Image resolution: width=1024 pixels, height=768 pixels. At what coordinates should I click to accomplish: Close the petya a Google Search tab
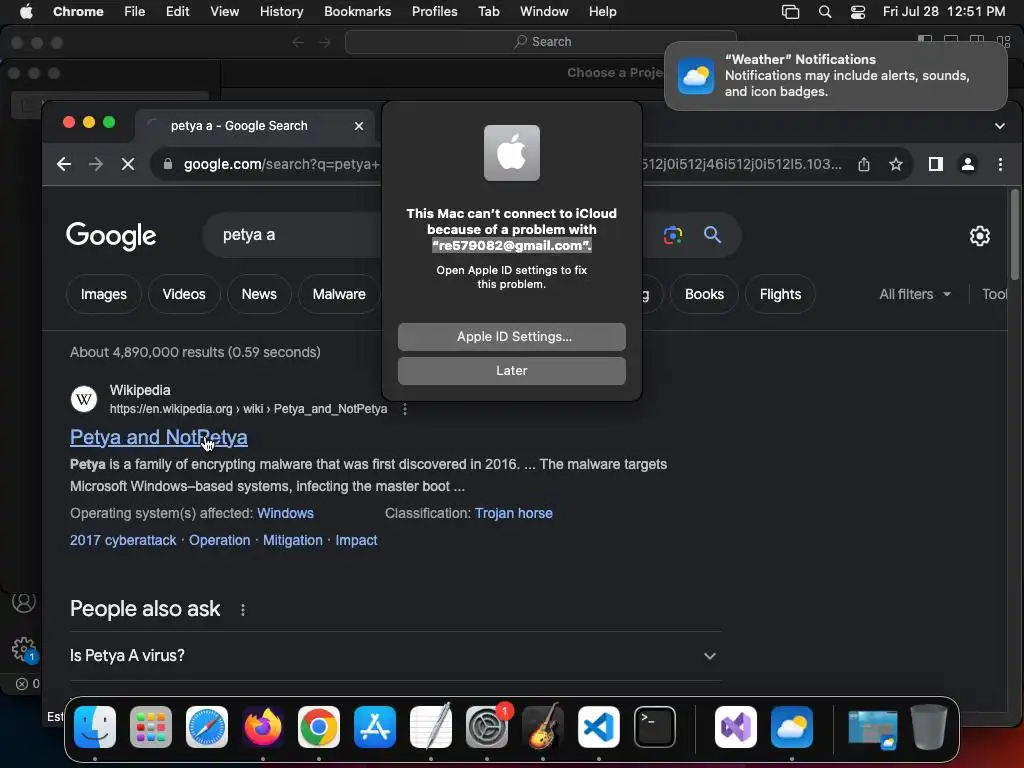359,126
